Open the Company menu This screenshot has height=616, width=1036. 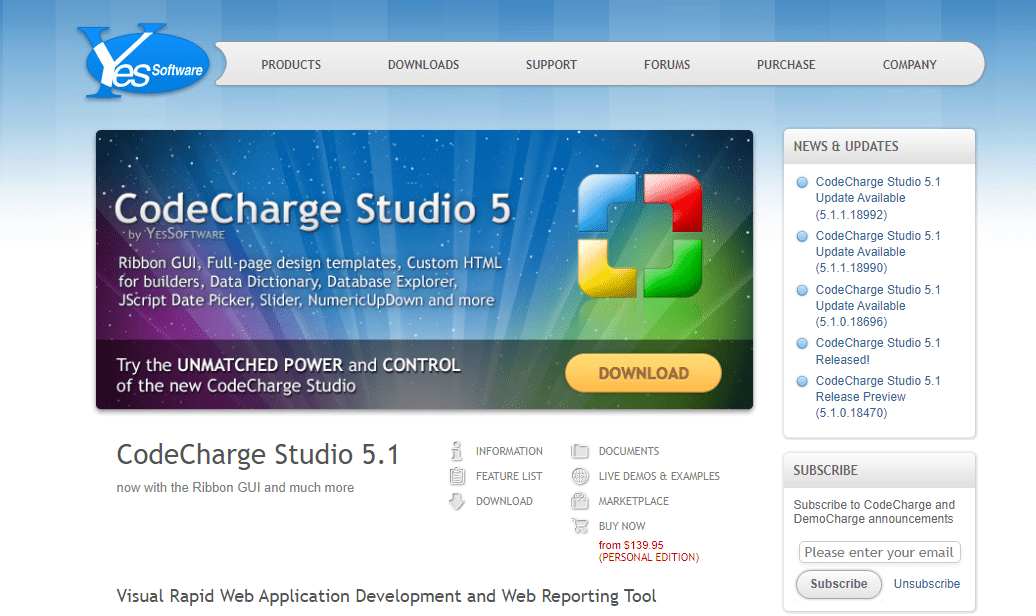909,65
